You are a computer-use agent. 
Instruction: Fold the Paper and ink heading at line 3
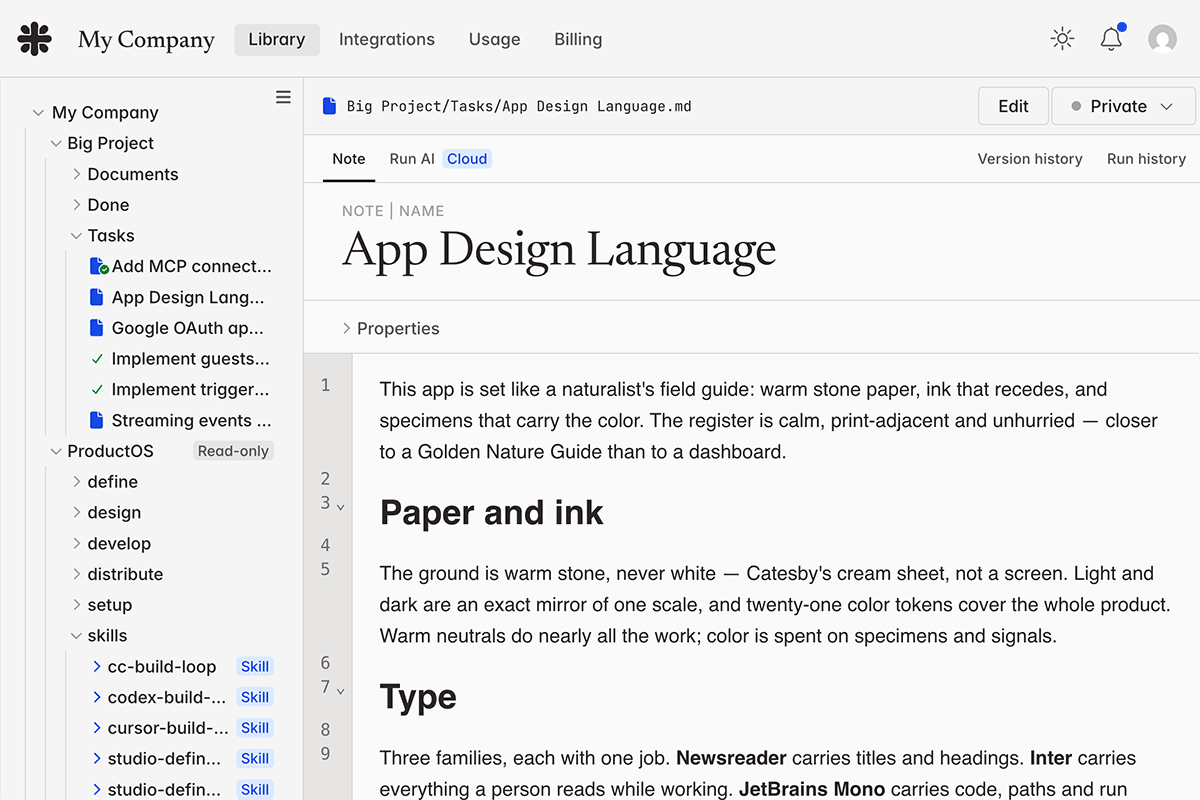tap(341, 507)
